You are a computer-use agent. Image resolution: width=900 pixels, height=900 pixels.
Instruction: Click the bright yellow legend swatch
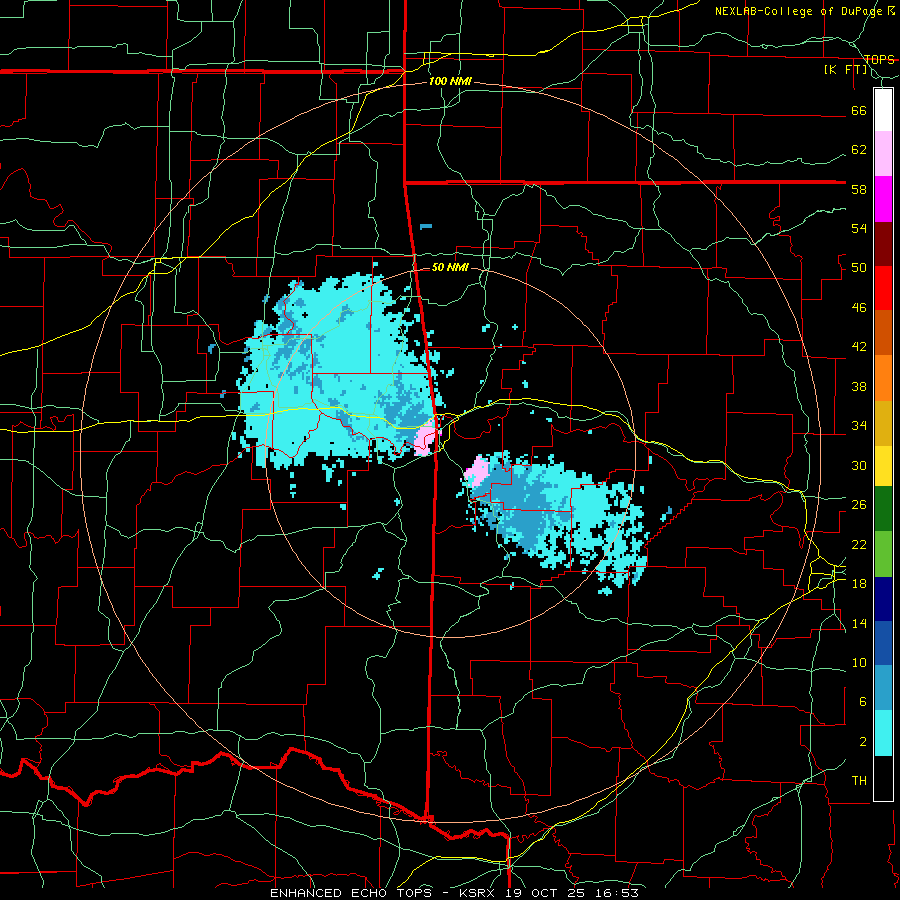pyautogui.click(x=883, y=466)
